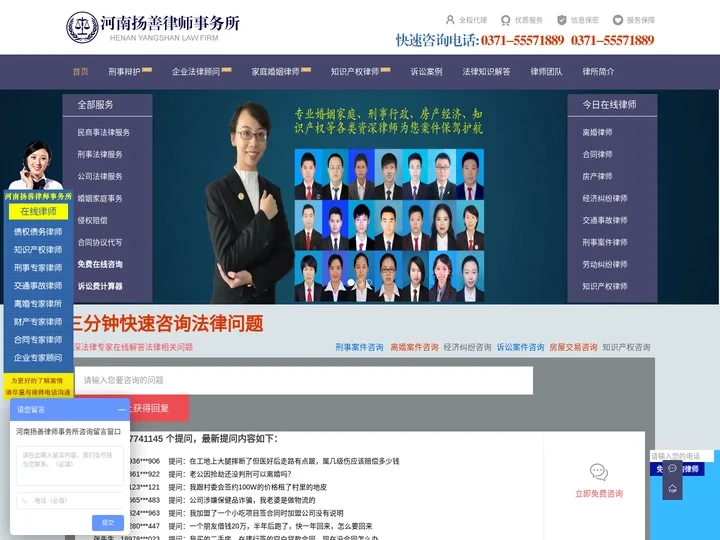Click 知识产权律师 in the floating sidebar
The height and width of the screenshot is (540, 720).
(38, 250)
